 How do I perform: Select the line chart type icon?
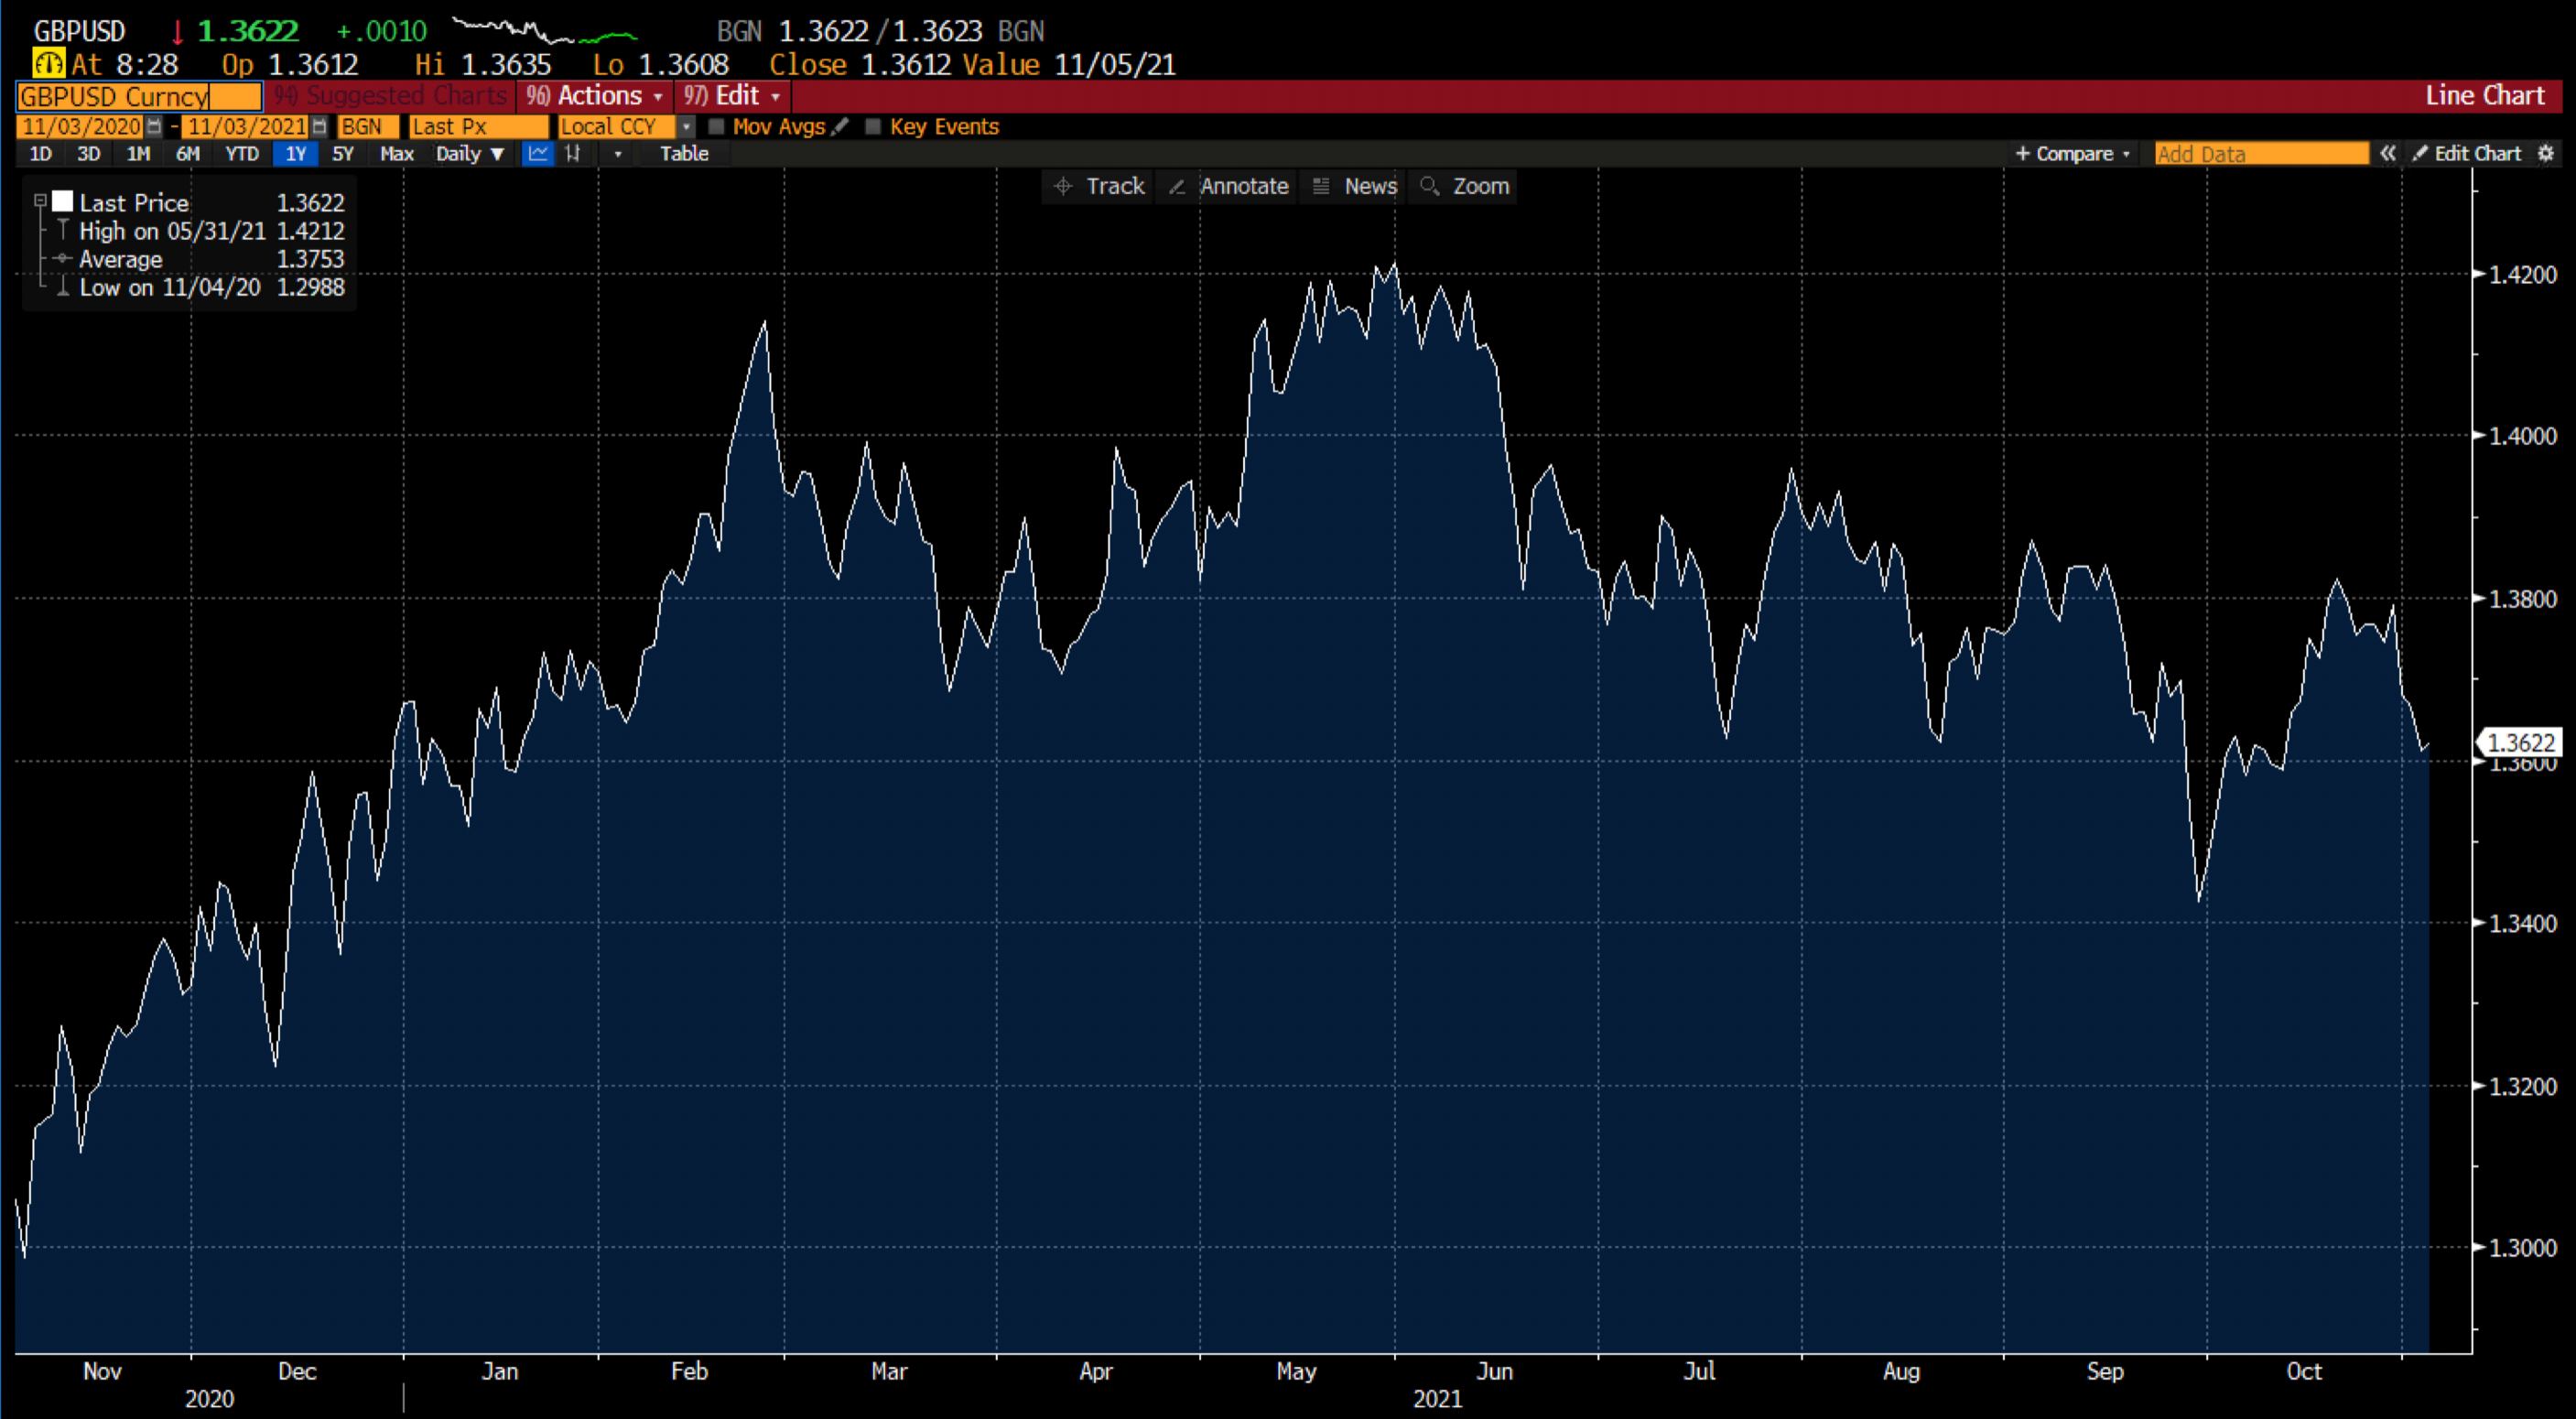tap(538, 153)
